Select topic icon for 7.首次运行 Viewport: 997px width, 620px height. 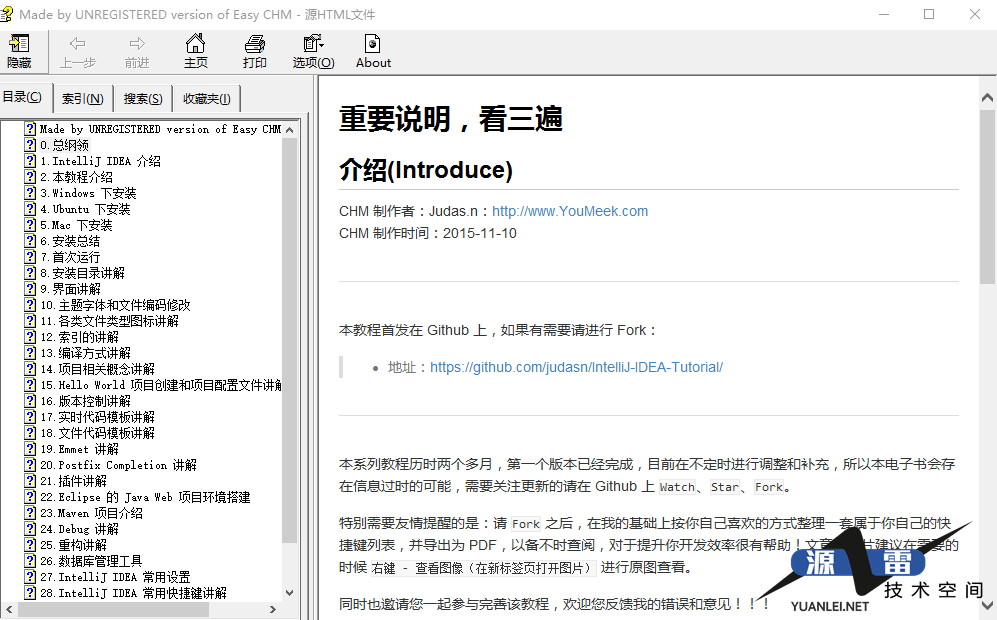click(30, 257)
